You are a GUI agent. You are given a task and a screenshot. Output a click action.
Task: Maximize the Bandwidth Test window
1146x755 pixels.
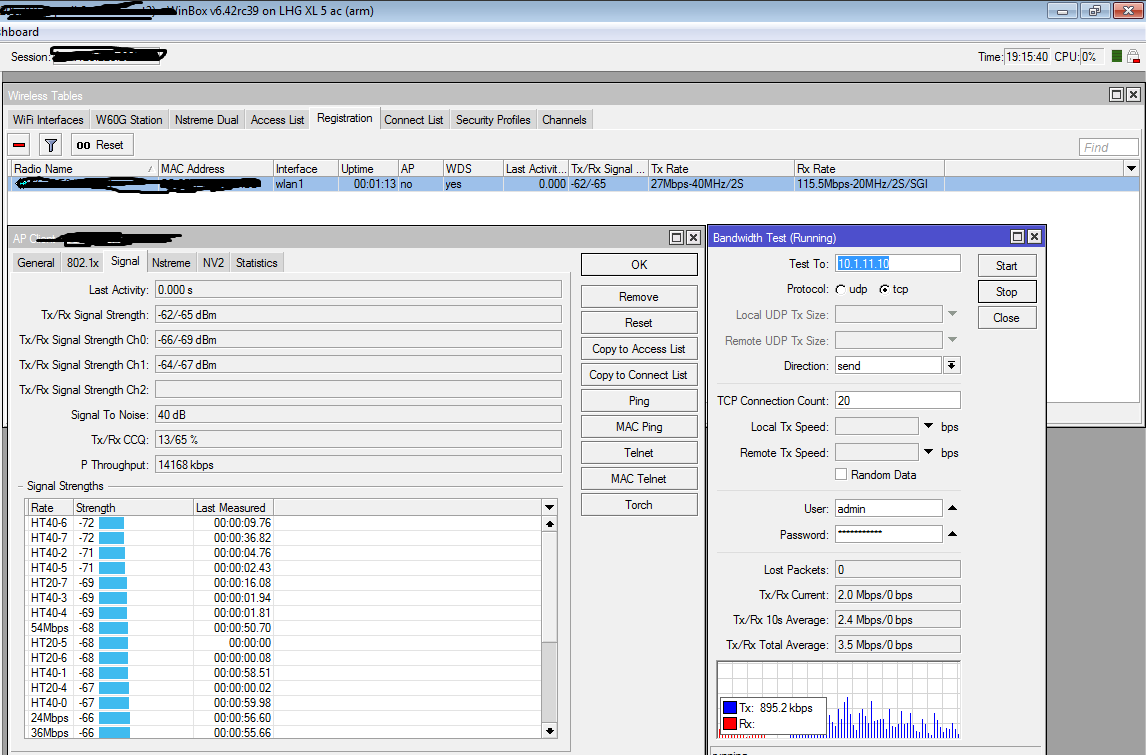tap(1017, 237)
